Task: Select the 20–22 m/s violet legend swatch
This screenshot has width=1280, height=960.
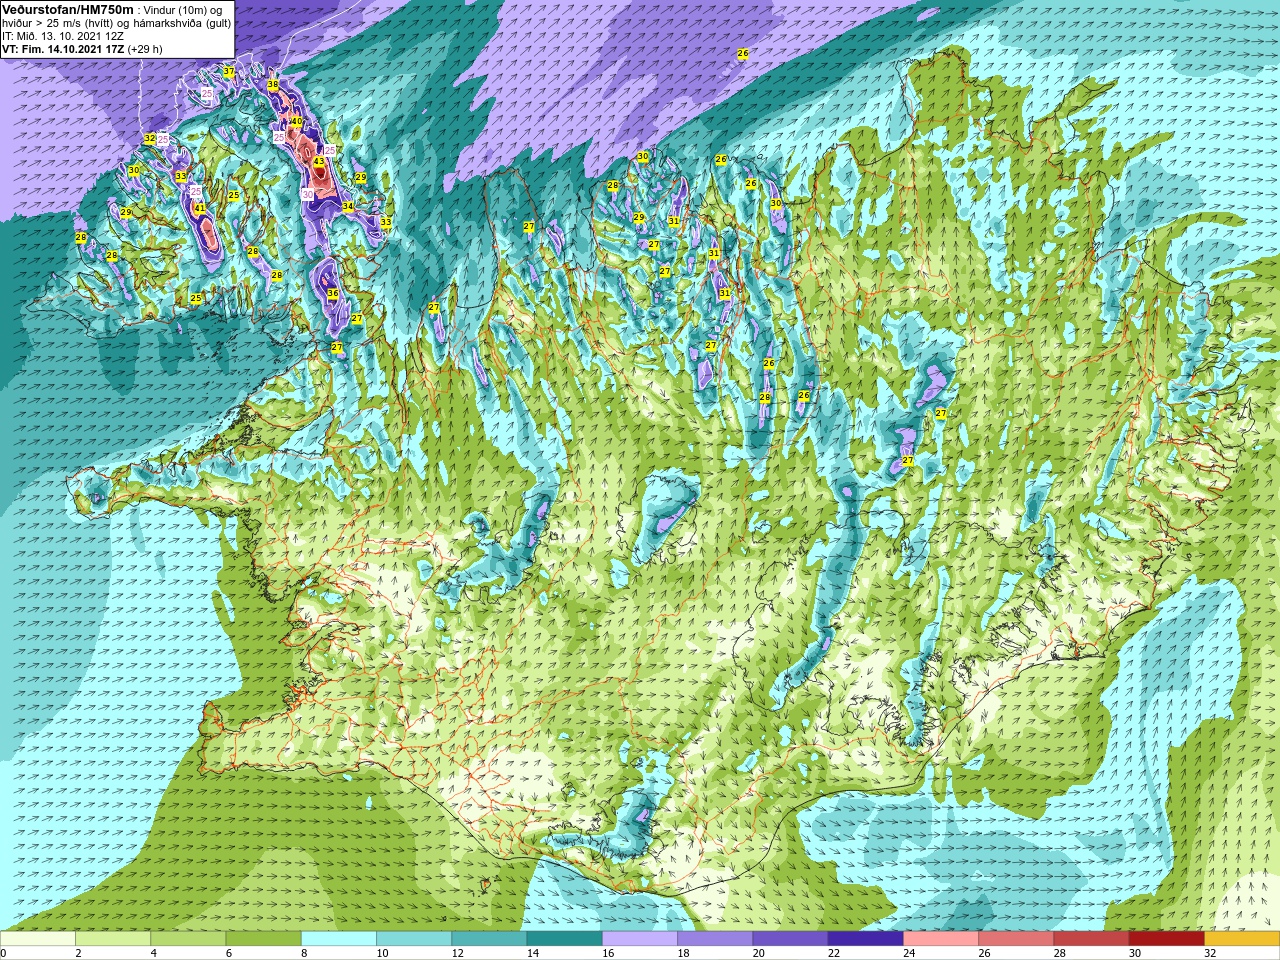Action: point(790,939)
